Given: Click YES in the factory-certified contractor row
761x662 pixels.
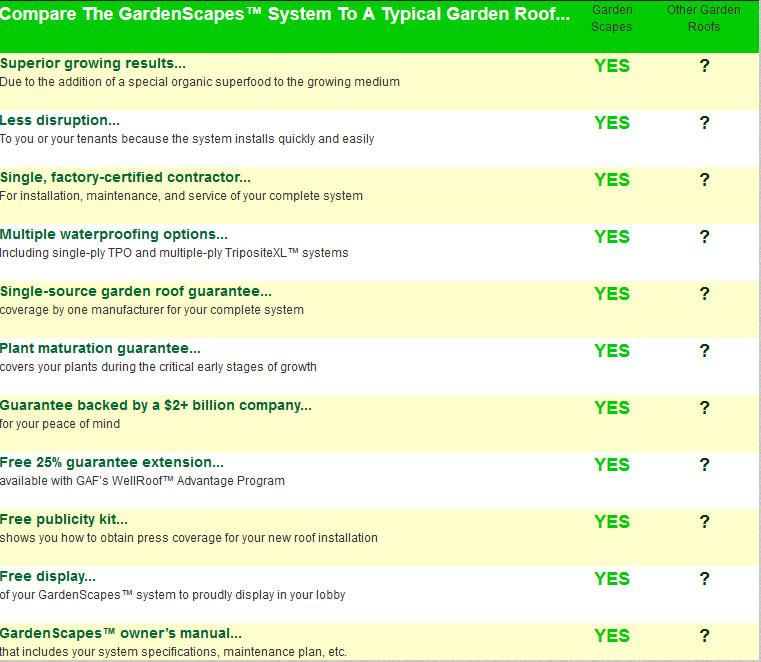Looking at the screenshot, I should pos(612,180).
